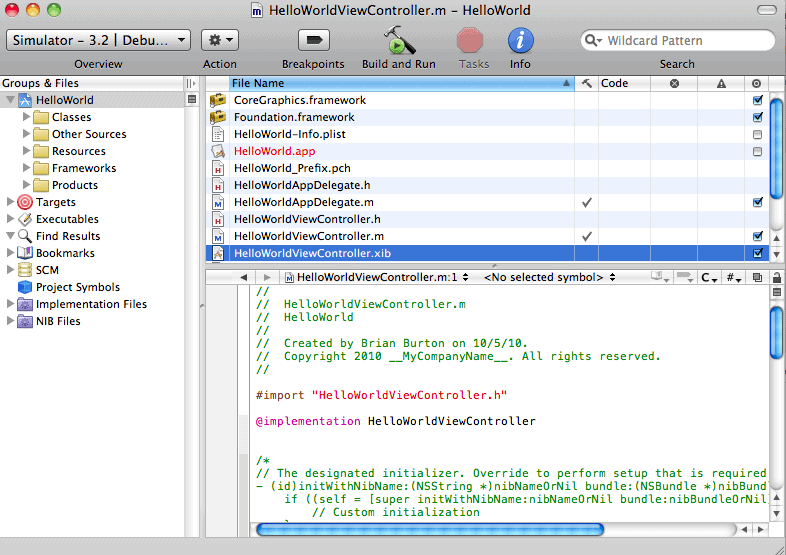
Task: Toggle HelloWorldViewController.m target checkbox
Action: [x=757, y=236]
